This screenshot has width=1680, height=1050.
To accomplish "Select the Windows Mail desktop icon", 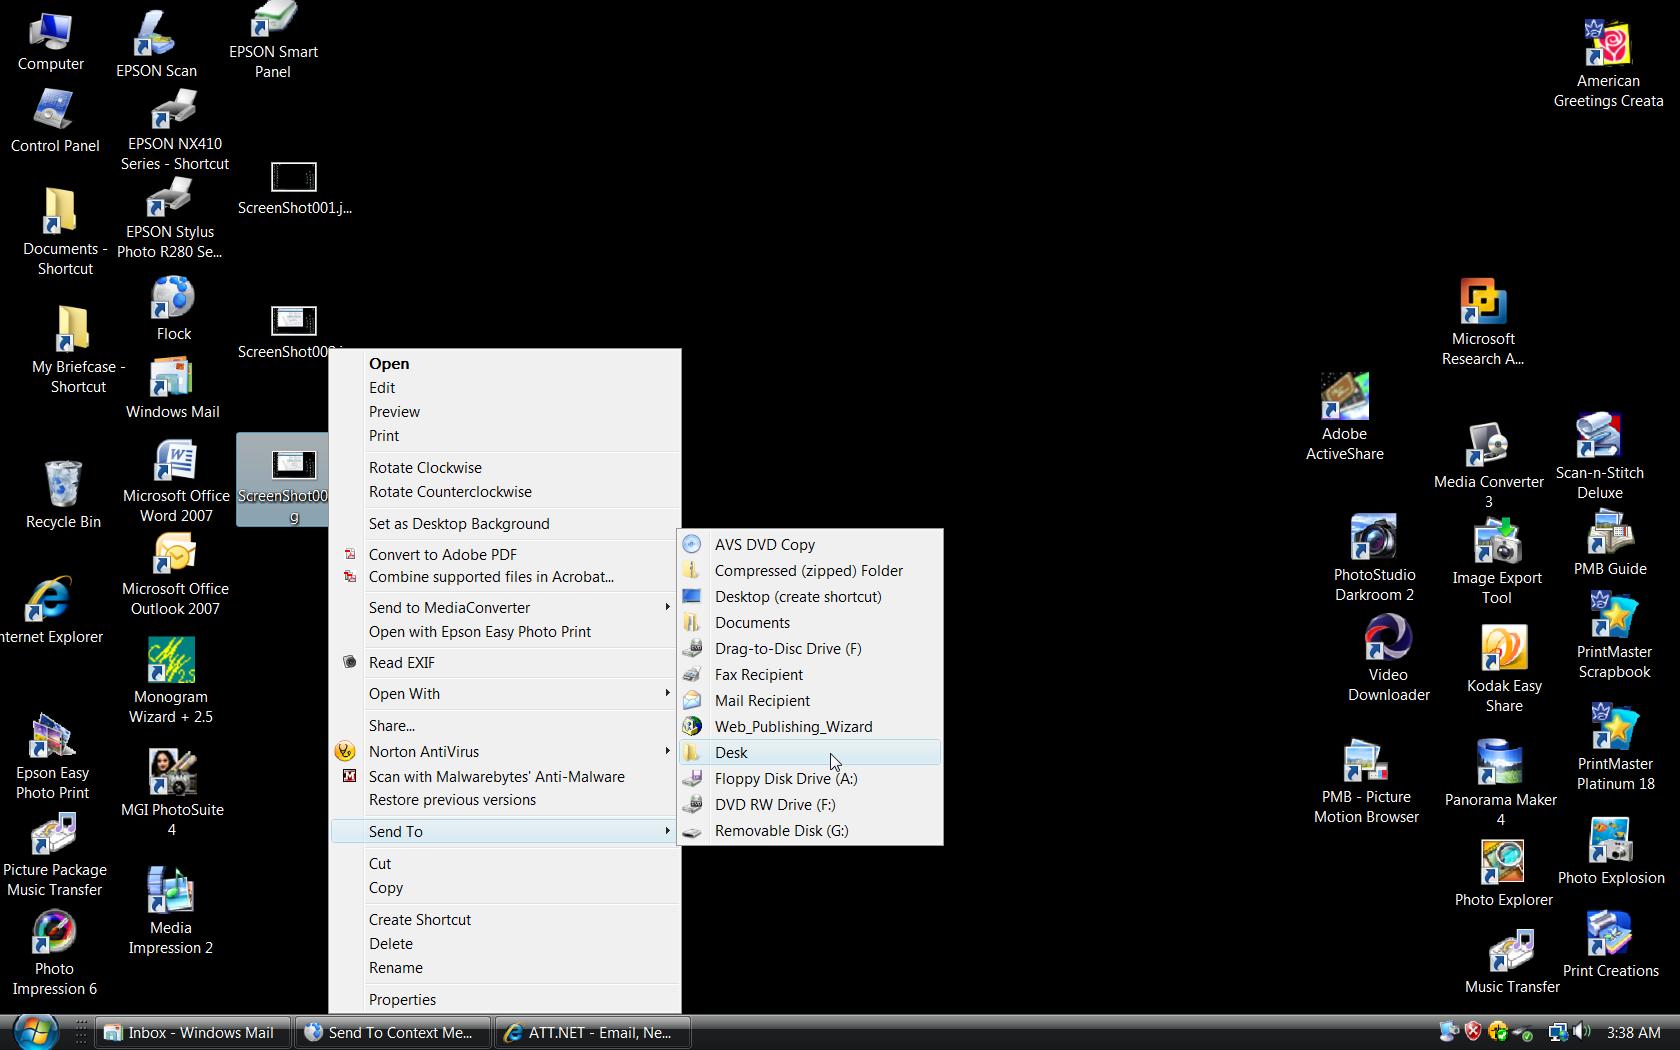I will (x=172, y=389).
